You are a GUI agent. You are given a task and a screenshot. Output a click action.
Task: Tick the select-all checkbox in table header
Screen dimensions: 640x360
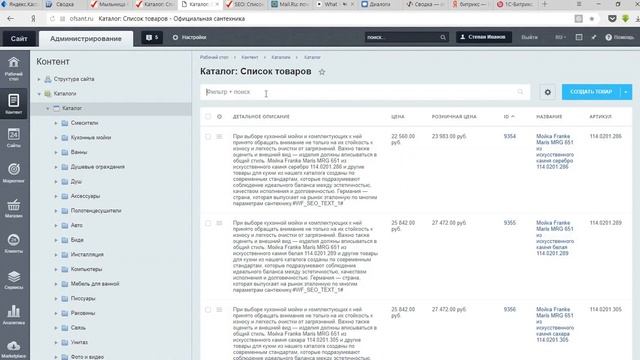pos(208,117)
